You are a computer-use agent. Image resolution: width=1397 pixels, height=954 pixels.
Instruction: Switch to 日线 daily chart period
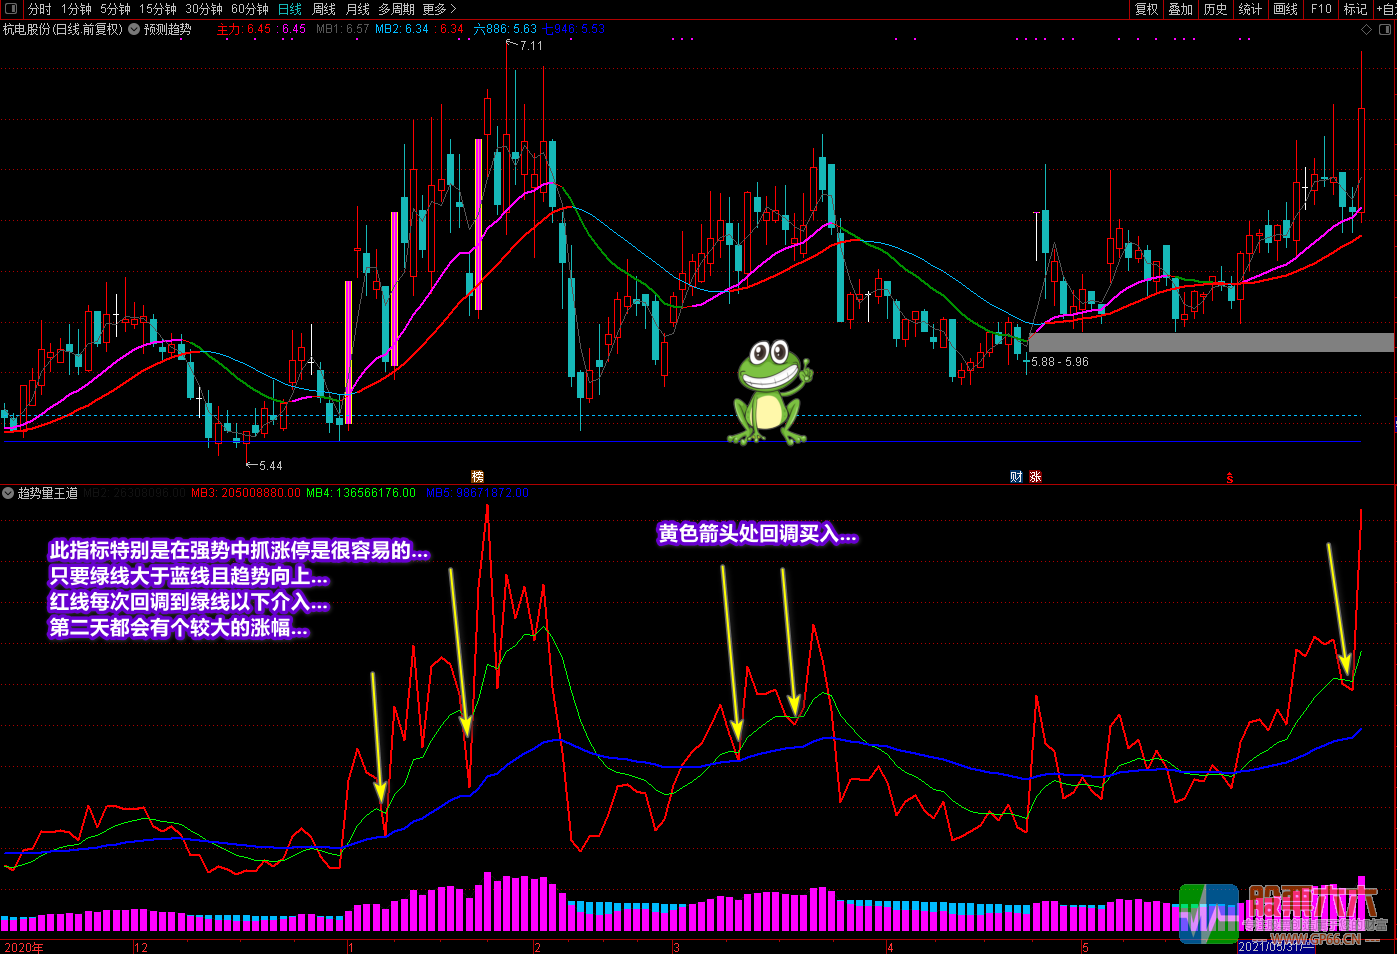click(290, 9)
